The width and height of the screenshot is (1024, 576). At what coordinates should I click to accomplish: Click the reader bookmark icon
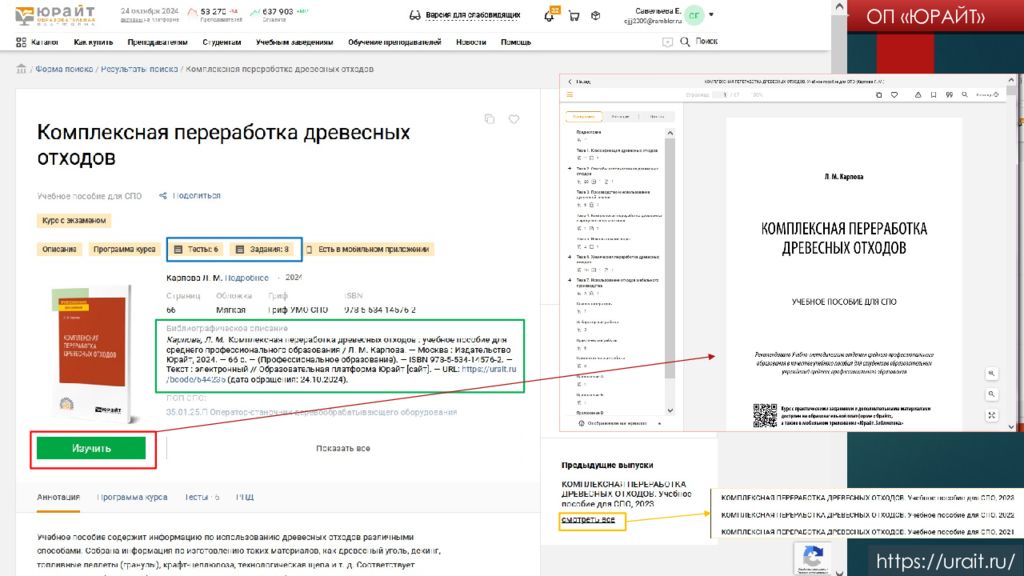[x=933, y=95]
